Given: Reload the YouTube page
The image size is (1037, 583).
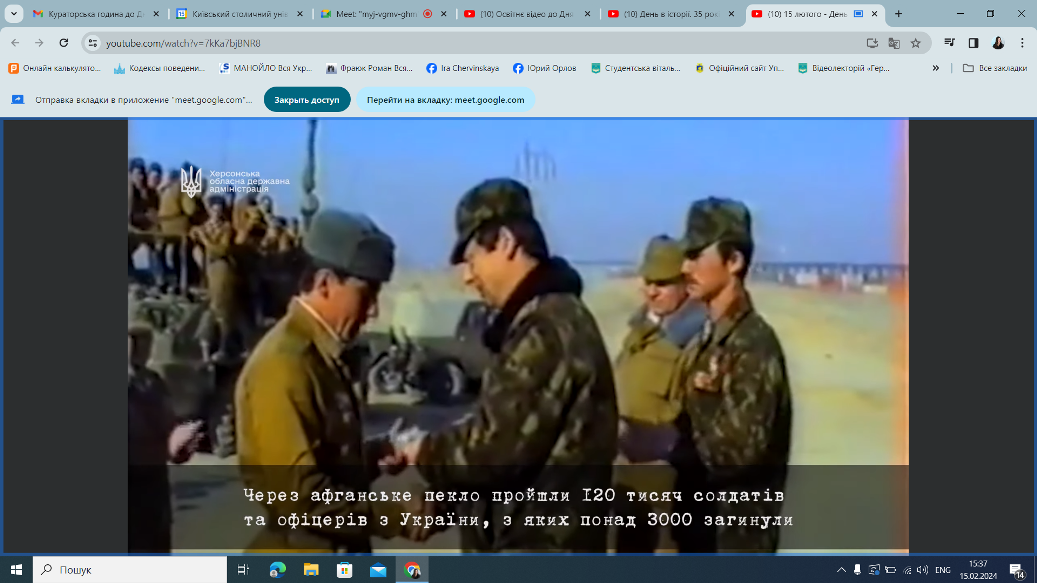Looking at the screenshot, I should pos(63,43).
